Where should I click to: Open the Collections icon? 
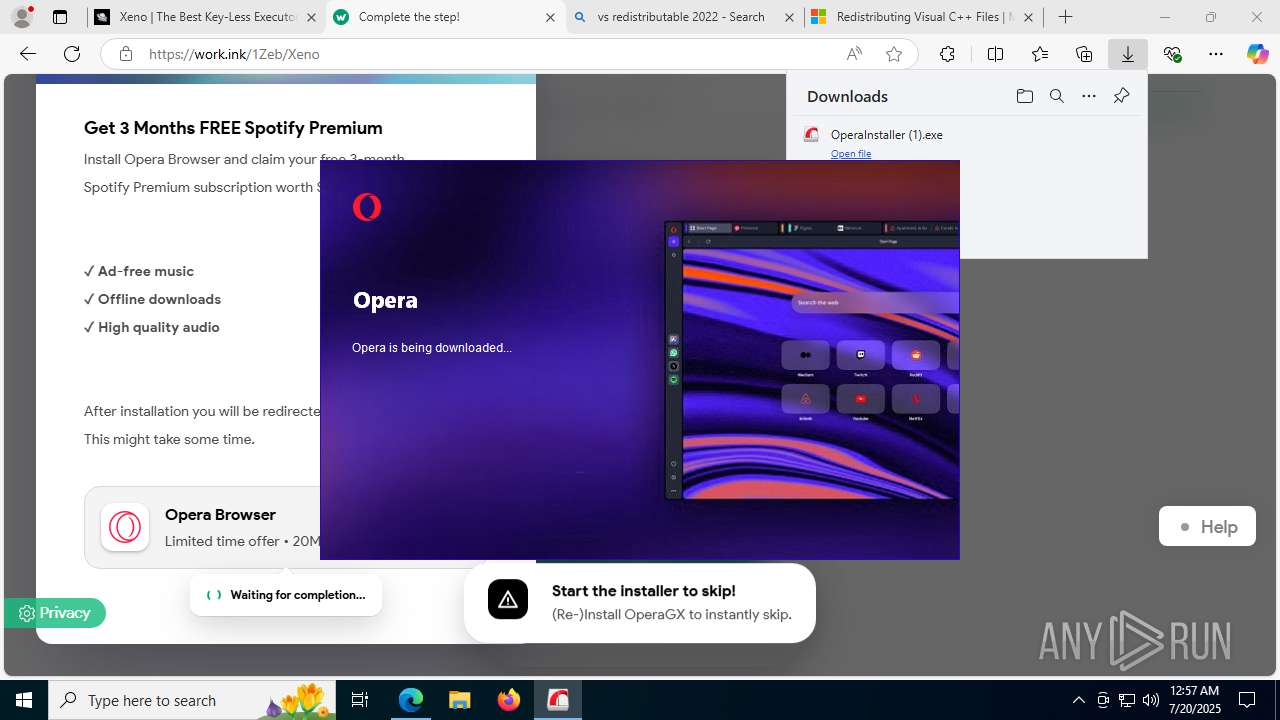pos(1084,54)
